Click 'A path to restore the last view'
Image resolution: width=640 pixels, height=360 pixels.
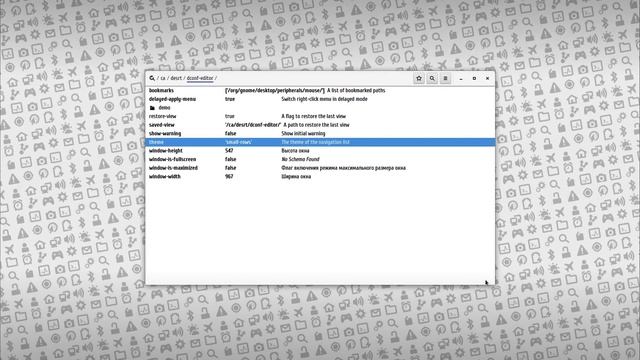316,125
